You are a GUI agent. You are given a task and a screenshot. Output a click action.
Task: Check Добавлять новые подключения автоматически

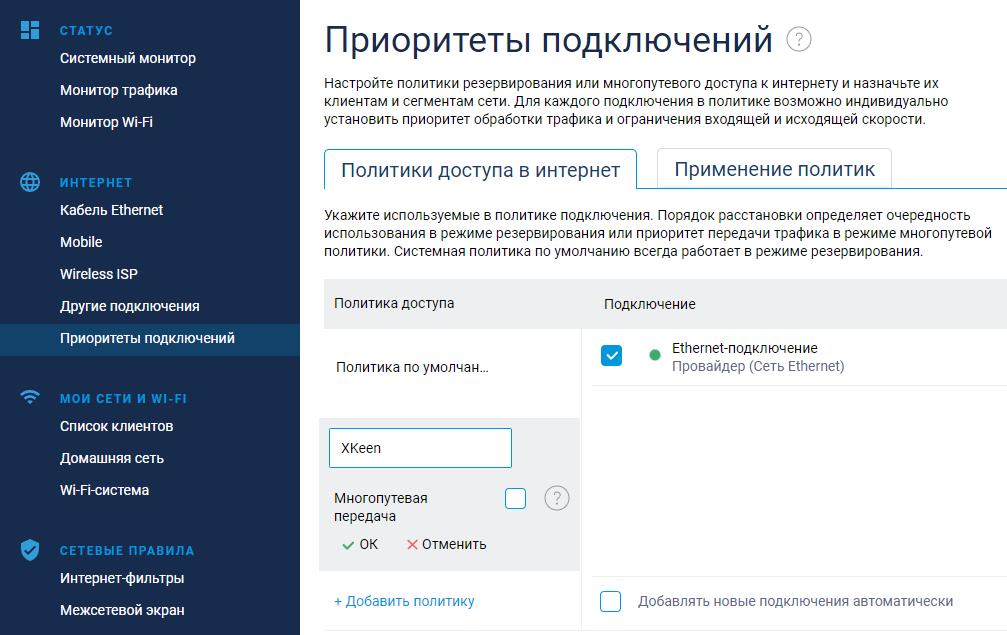(611, 601)
